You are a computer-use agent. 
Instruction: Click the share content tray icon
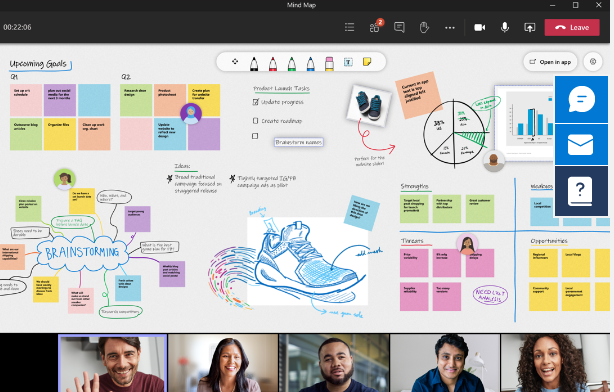pos(530,27)
